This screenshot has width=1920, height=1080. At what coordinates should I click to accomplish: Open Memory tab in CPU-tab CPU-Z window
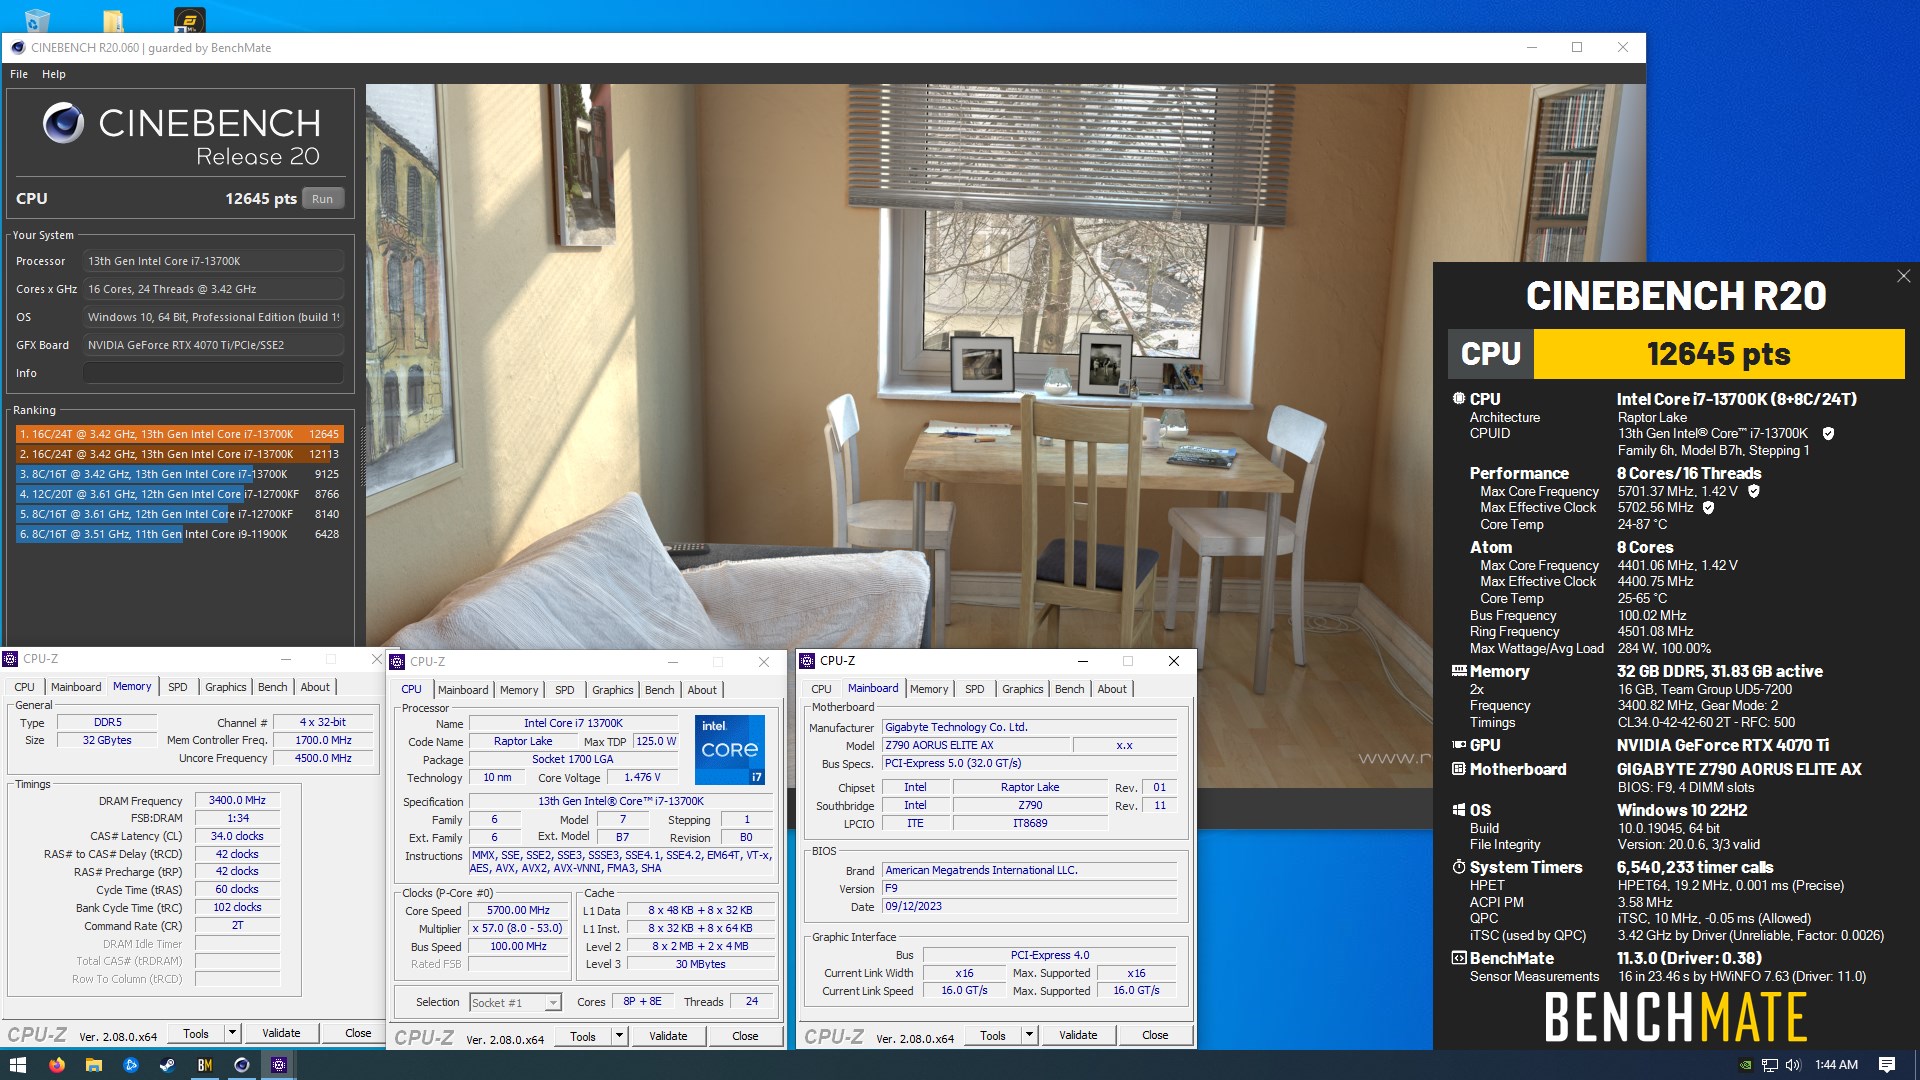[519, 690]
